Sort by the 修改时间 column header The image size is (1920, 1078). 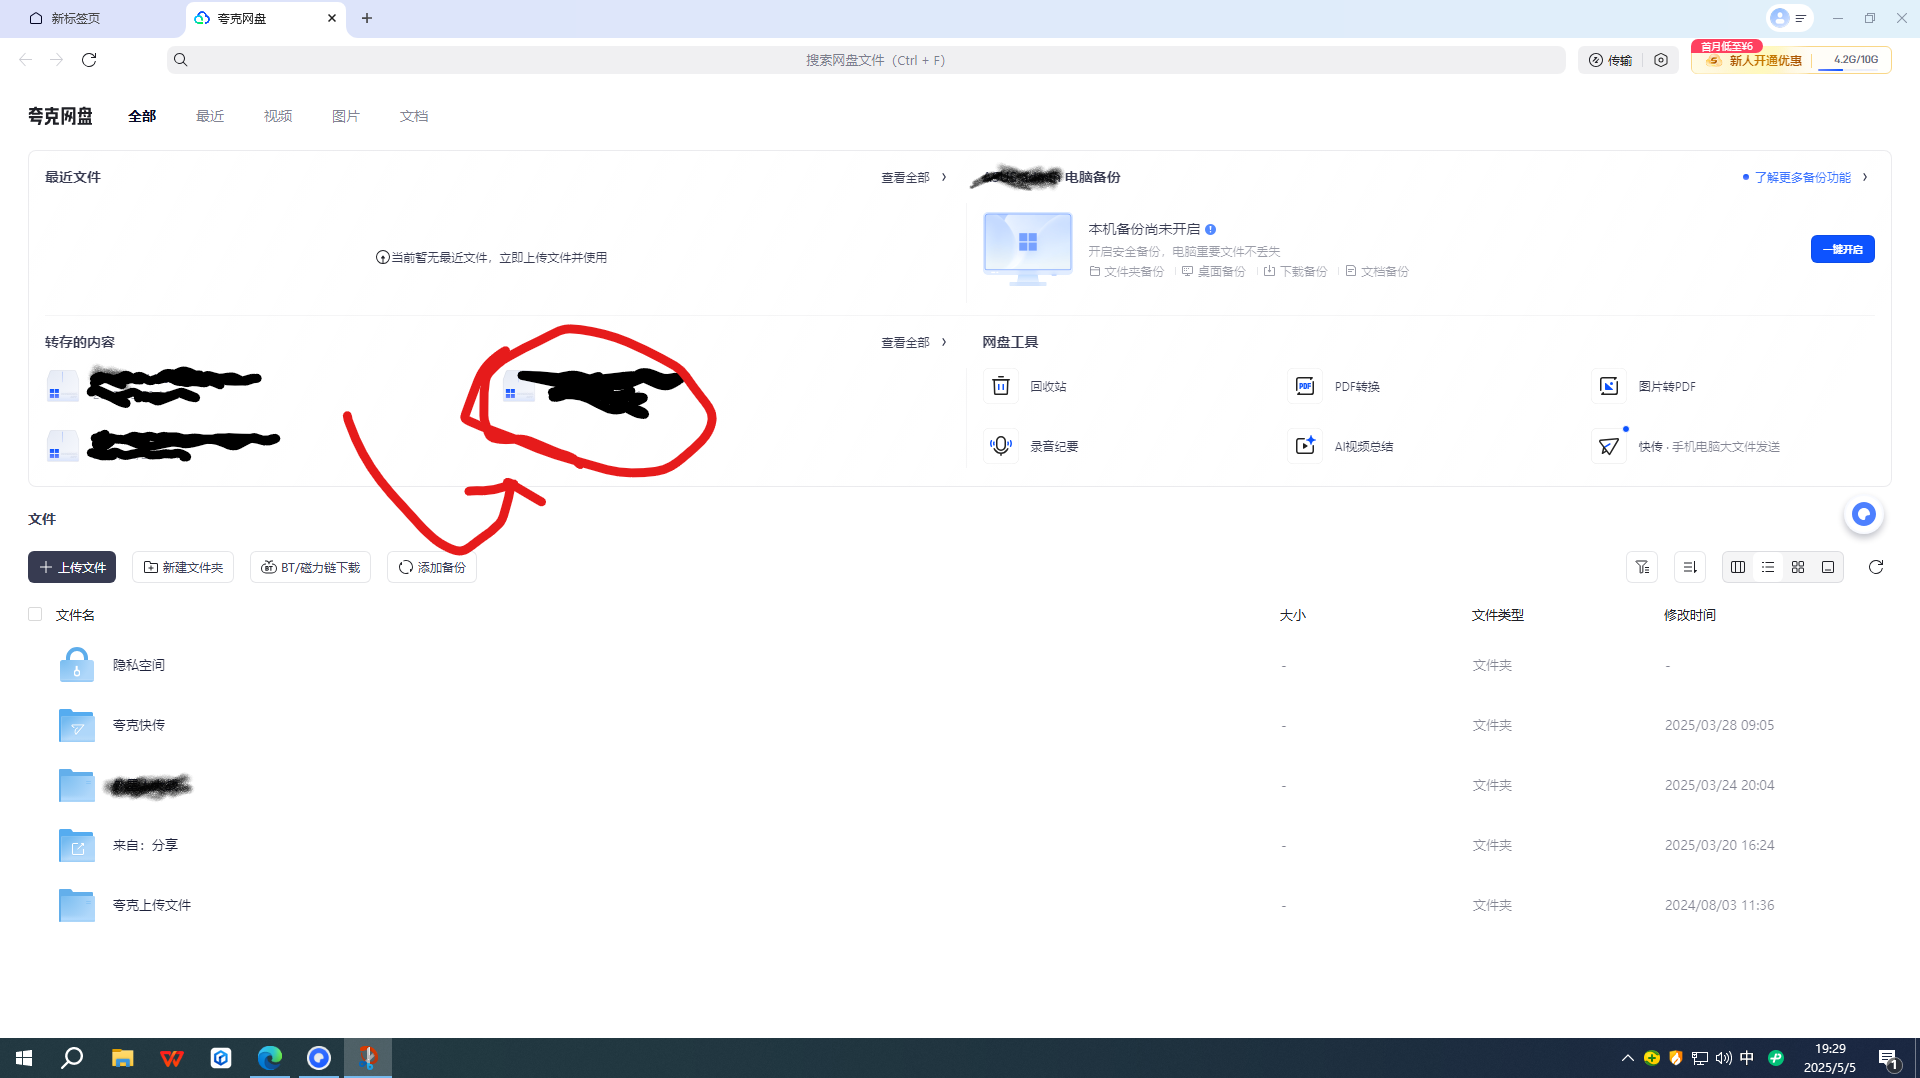pyautogui.click(x=1690, y=615)
